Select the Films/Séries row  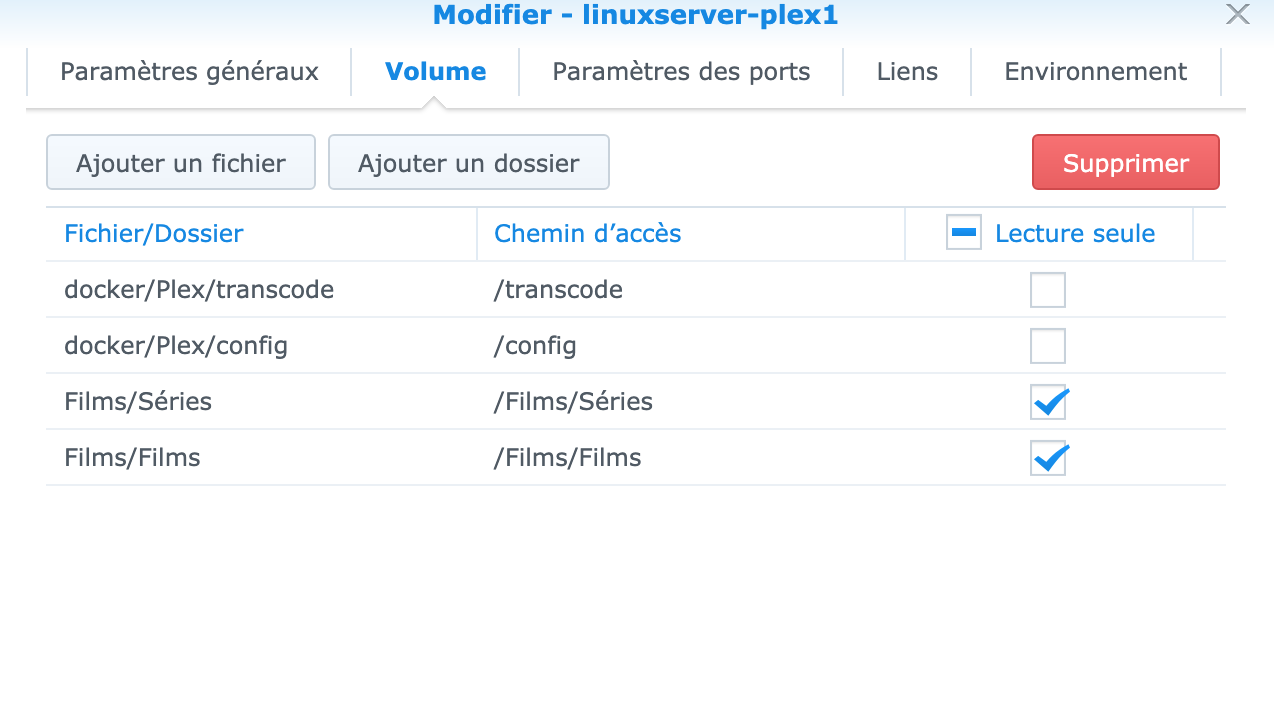138,402
